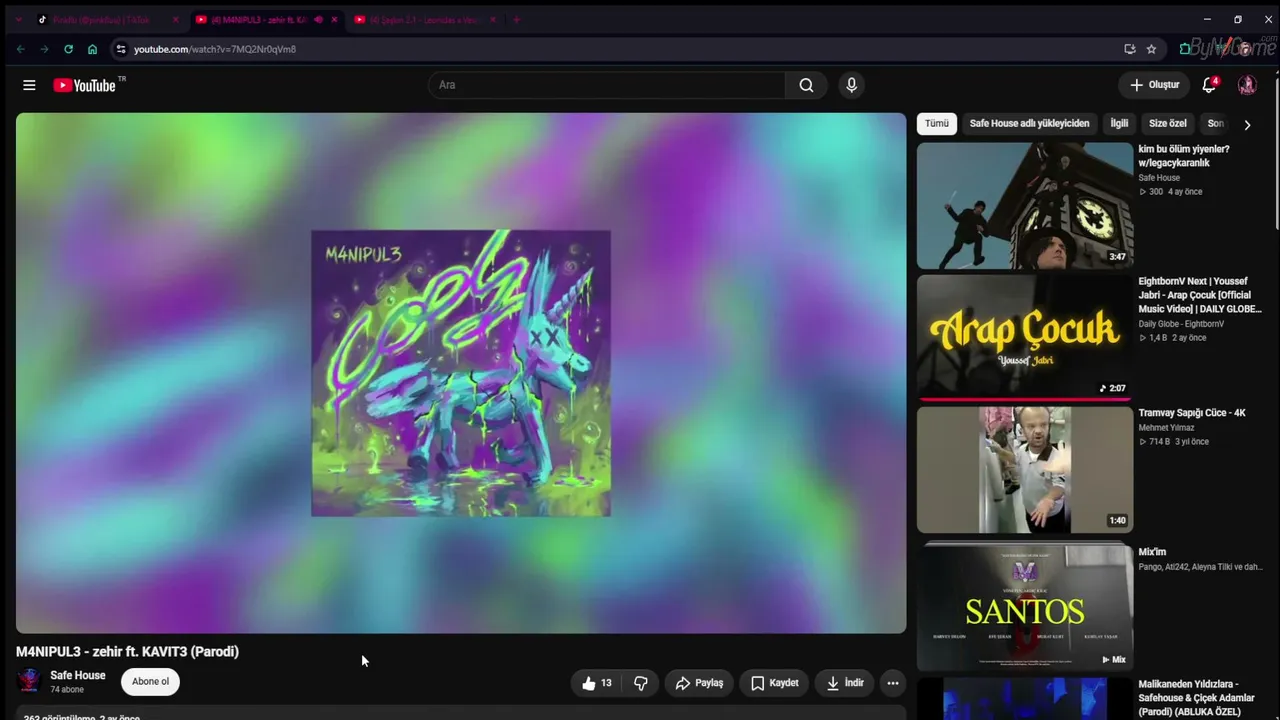Open the Safe House channel name link

coord(78,676)
